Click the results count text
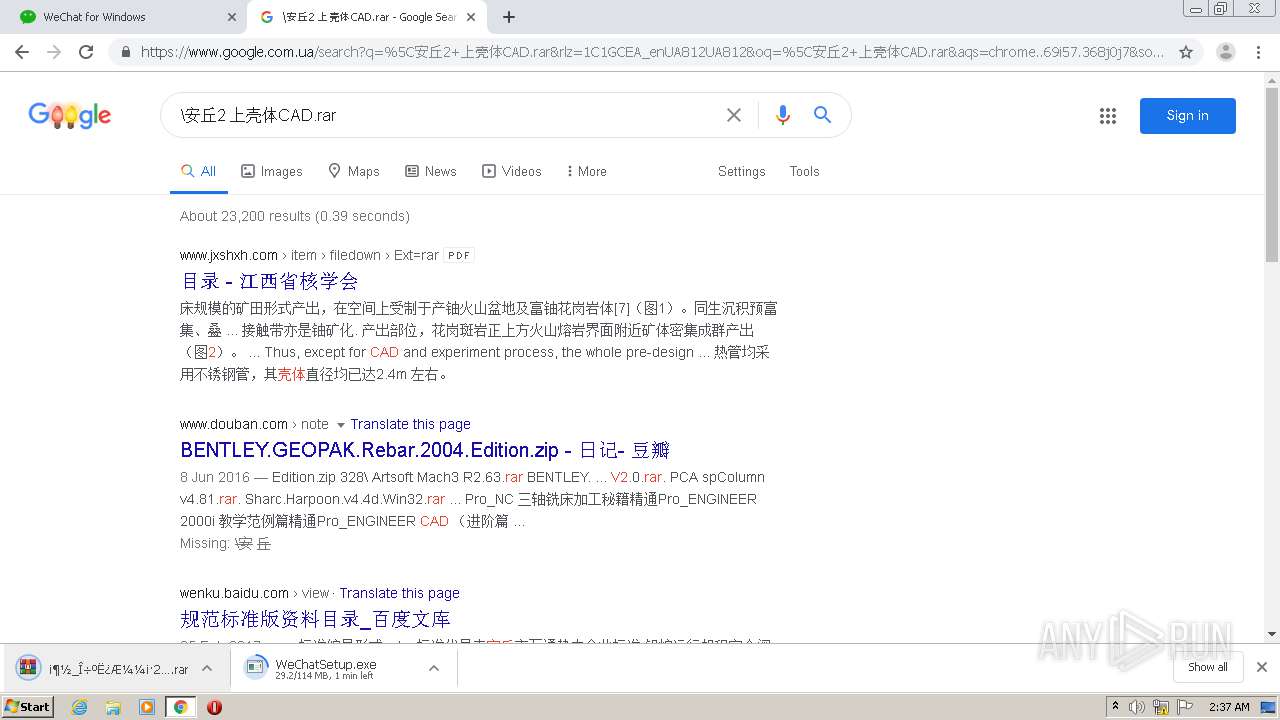1280x720 pixels. (x=295, y=216)
